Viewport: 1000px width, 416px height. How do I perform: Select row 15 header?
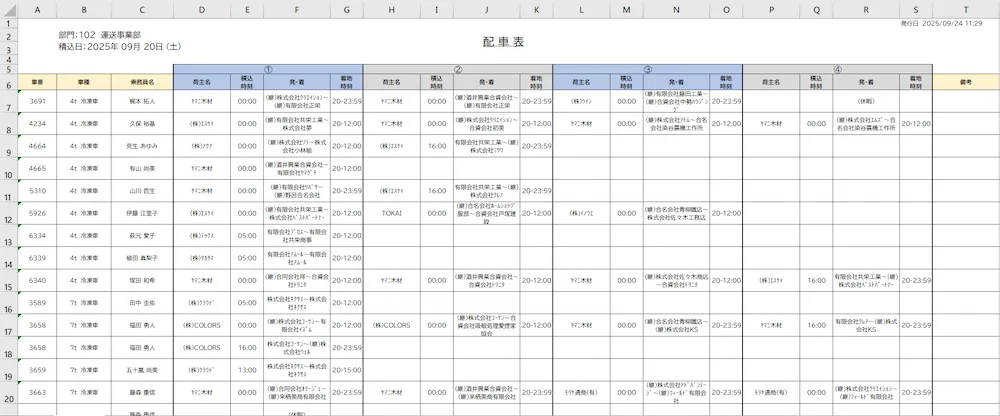[9, 280]
